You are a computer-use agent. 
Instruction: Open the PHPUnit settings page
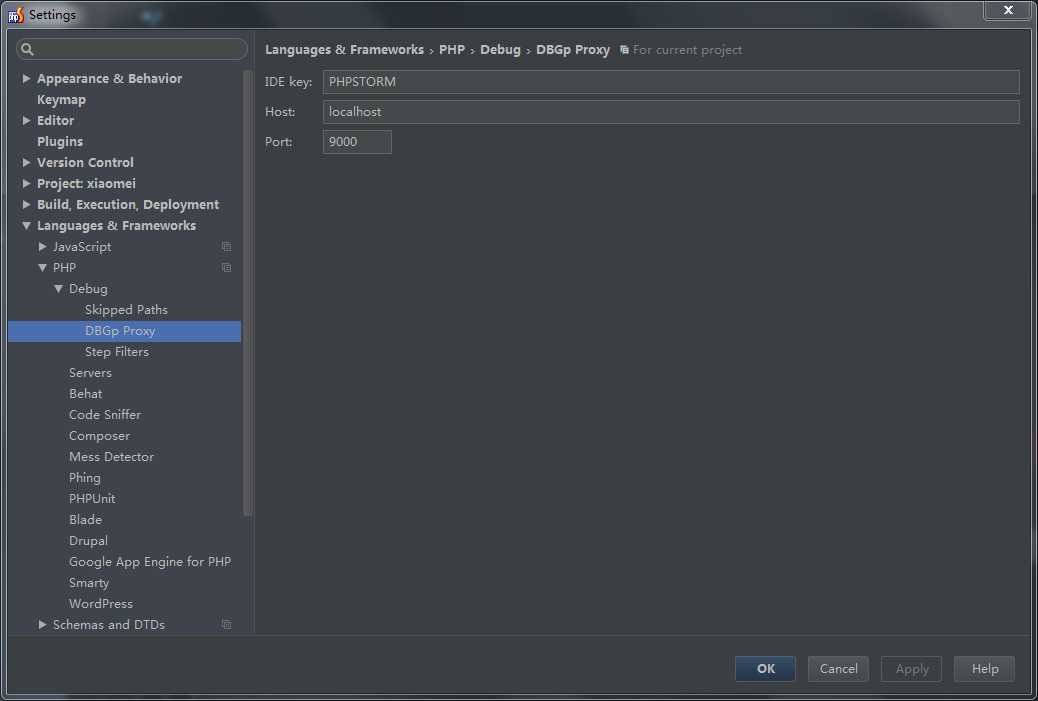click(92, 499)
